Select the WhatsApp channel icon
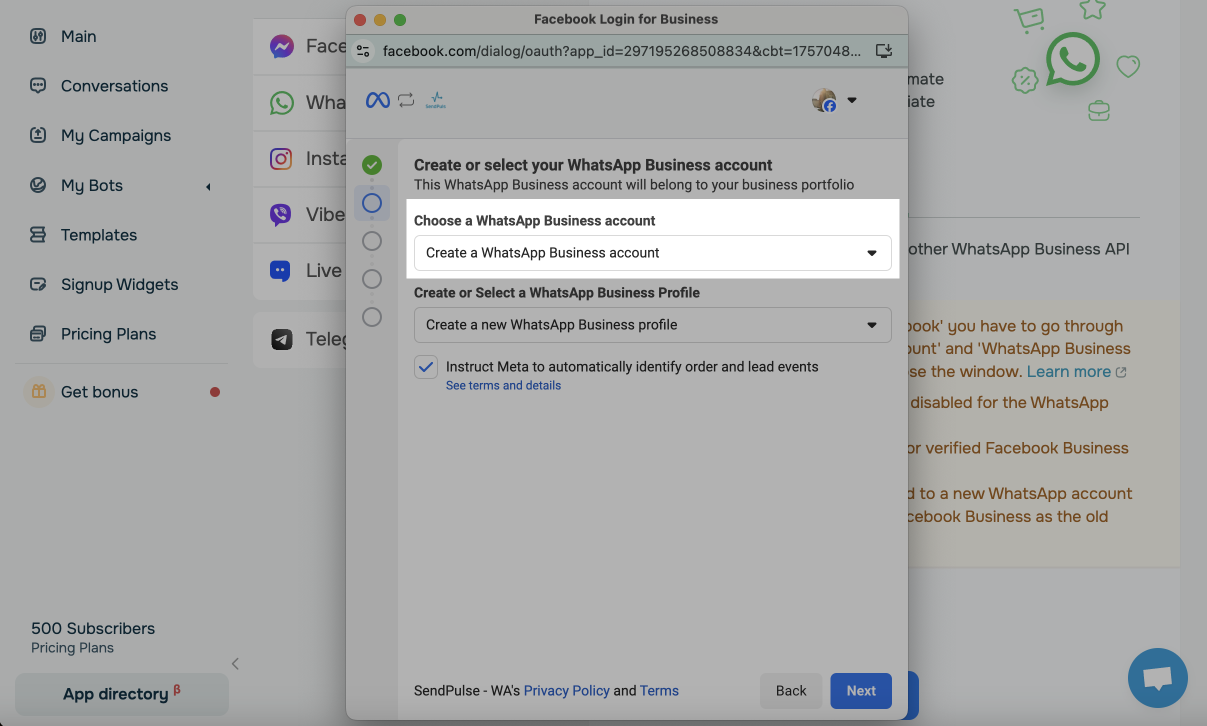Image resolution: width=1207 pixels, height=726 pixels. coord(282,102)
